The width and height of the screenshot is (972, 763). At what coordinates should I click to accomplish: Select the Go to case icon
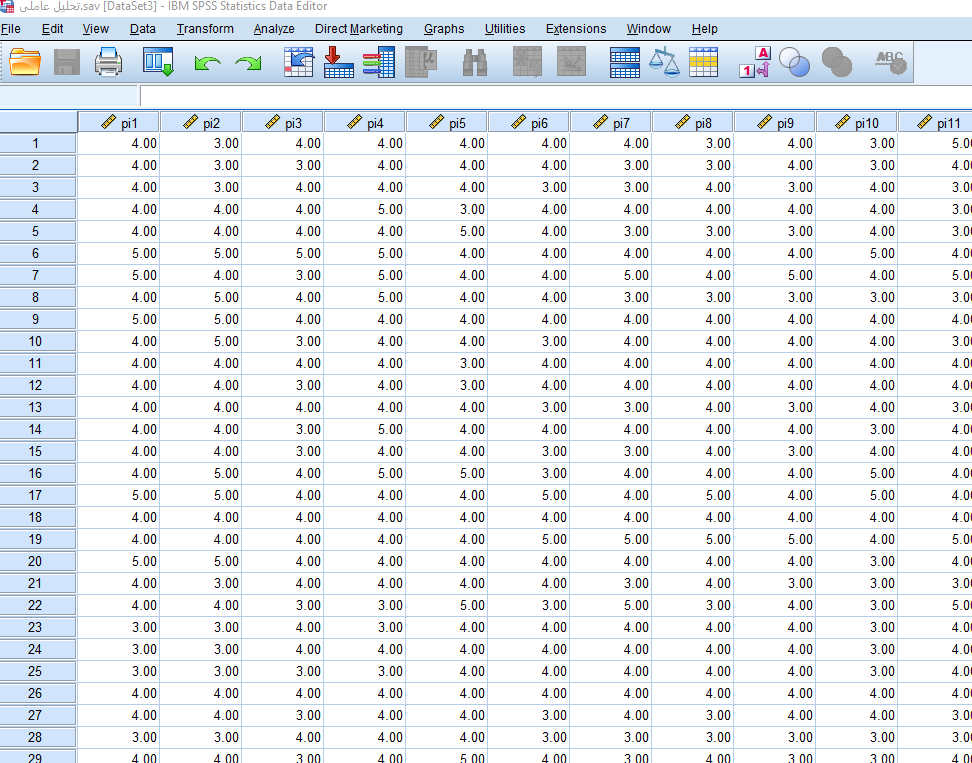(x=298, y=63)
